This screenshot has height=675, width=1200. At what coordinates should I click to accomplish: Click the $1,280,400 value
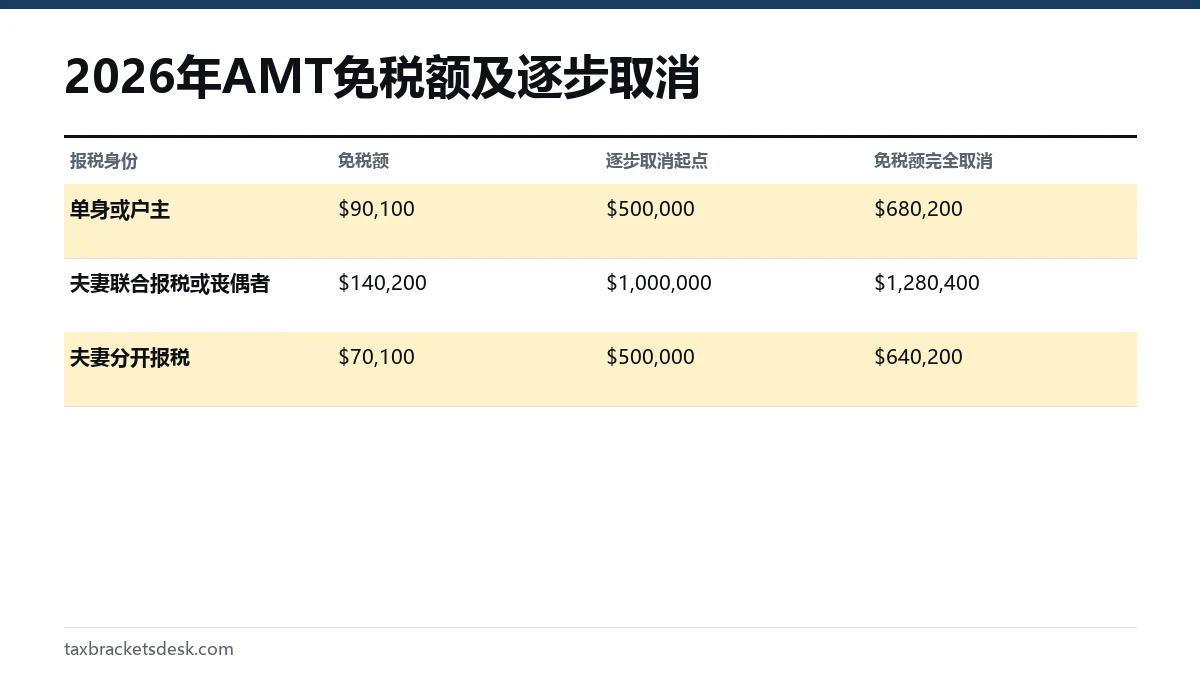point(927,283)
